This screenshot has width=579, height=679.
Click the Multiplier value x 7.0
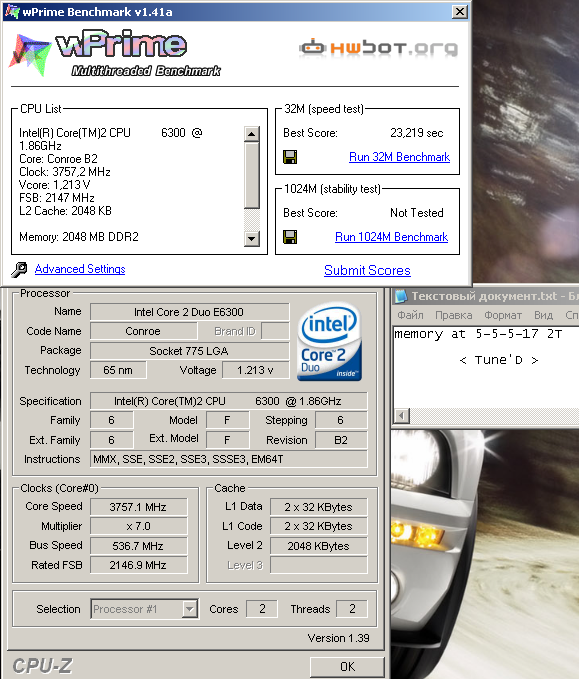pos(139,526)
